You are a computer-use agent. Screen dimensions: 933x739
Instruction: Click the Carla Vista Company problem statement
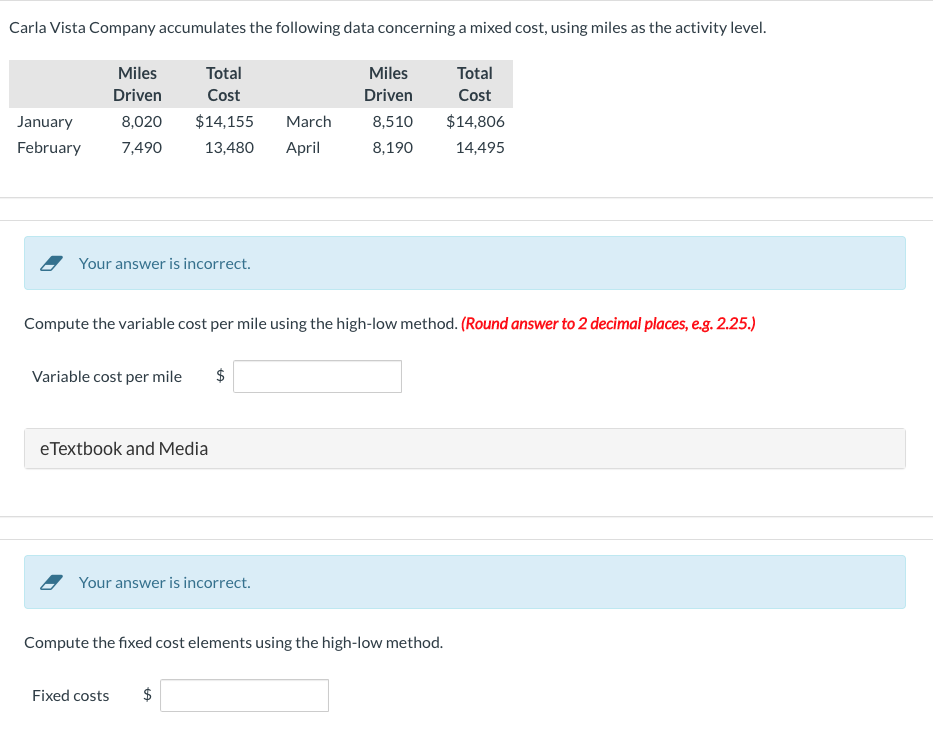pos(388,28)
